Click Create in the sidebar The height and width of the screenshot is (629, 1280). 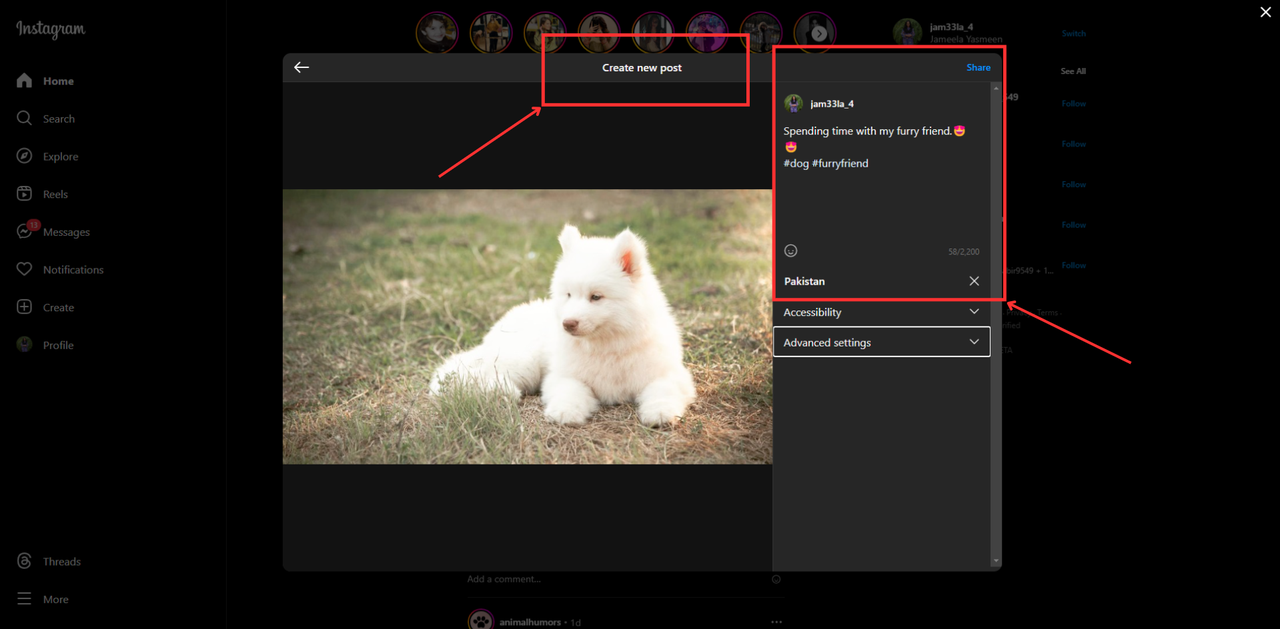pyautogui.click(x=45, y=308)
